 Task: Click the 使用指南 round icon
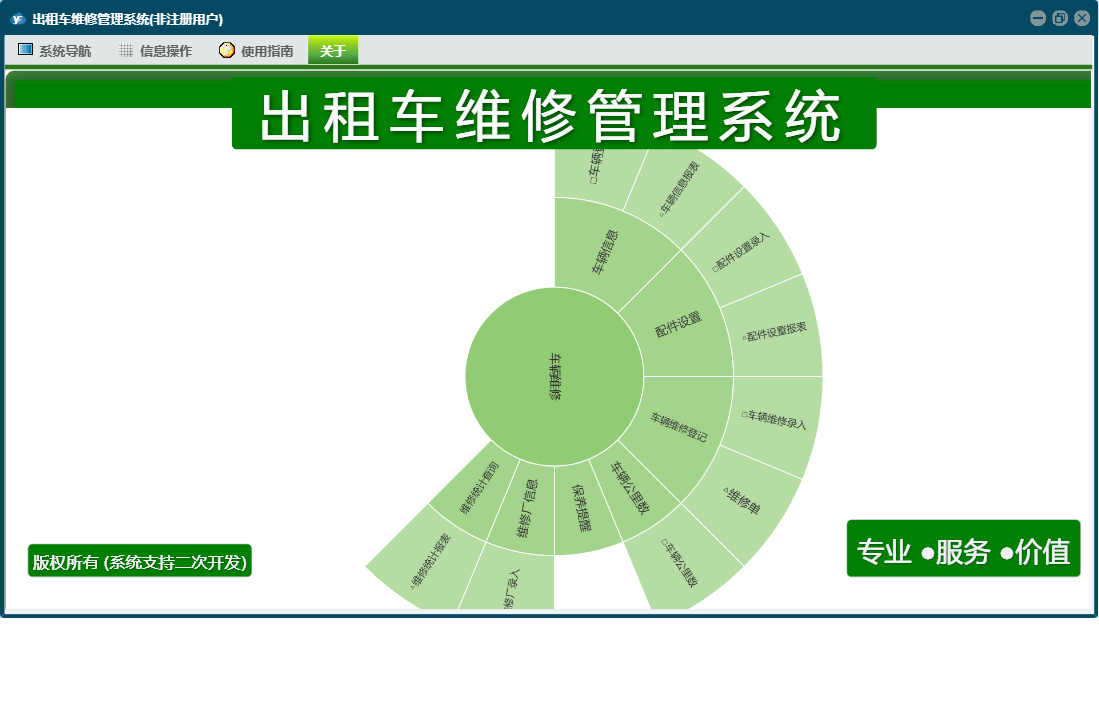227,50
